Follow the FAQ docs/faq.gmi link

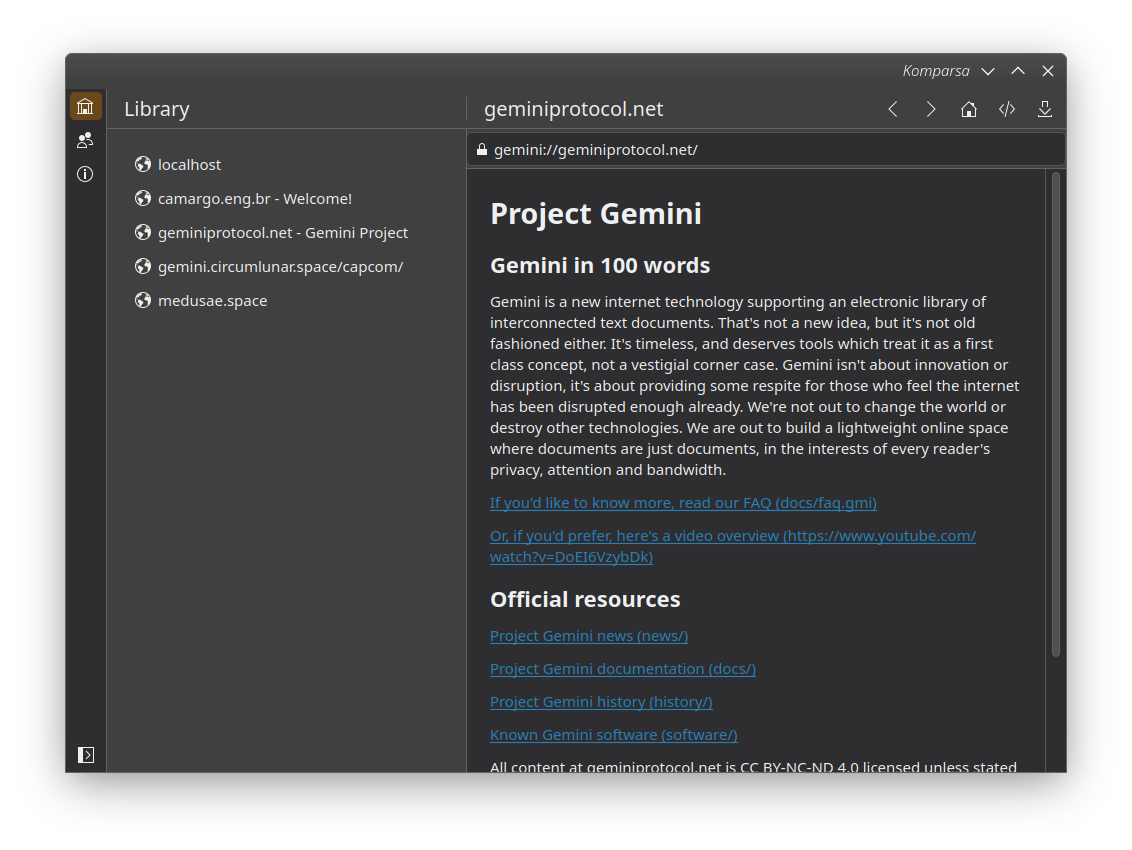click(x=683, y=503)
